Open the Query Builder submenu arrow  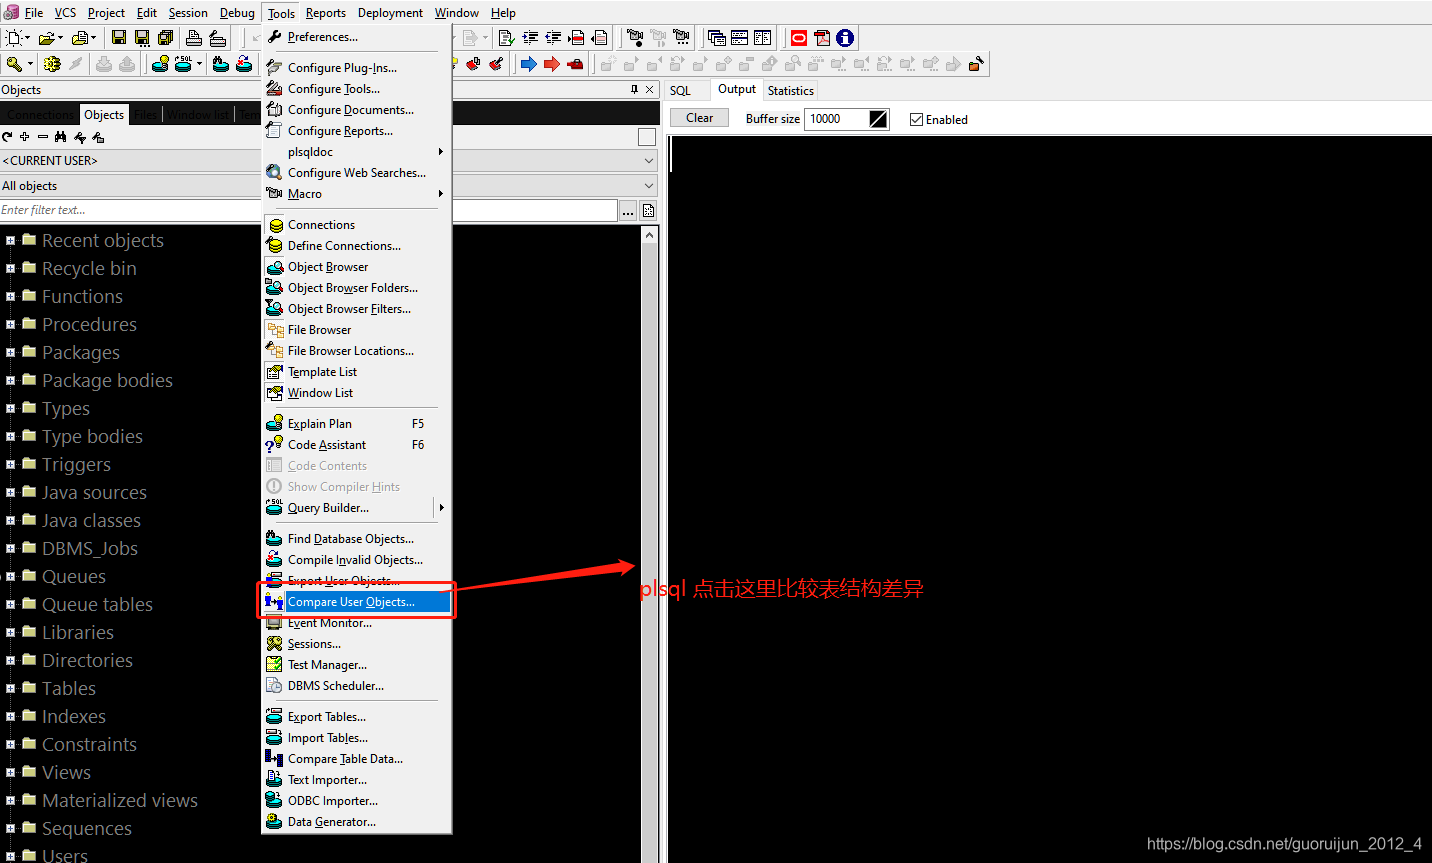[441, 508]
